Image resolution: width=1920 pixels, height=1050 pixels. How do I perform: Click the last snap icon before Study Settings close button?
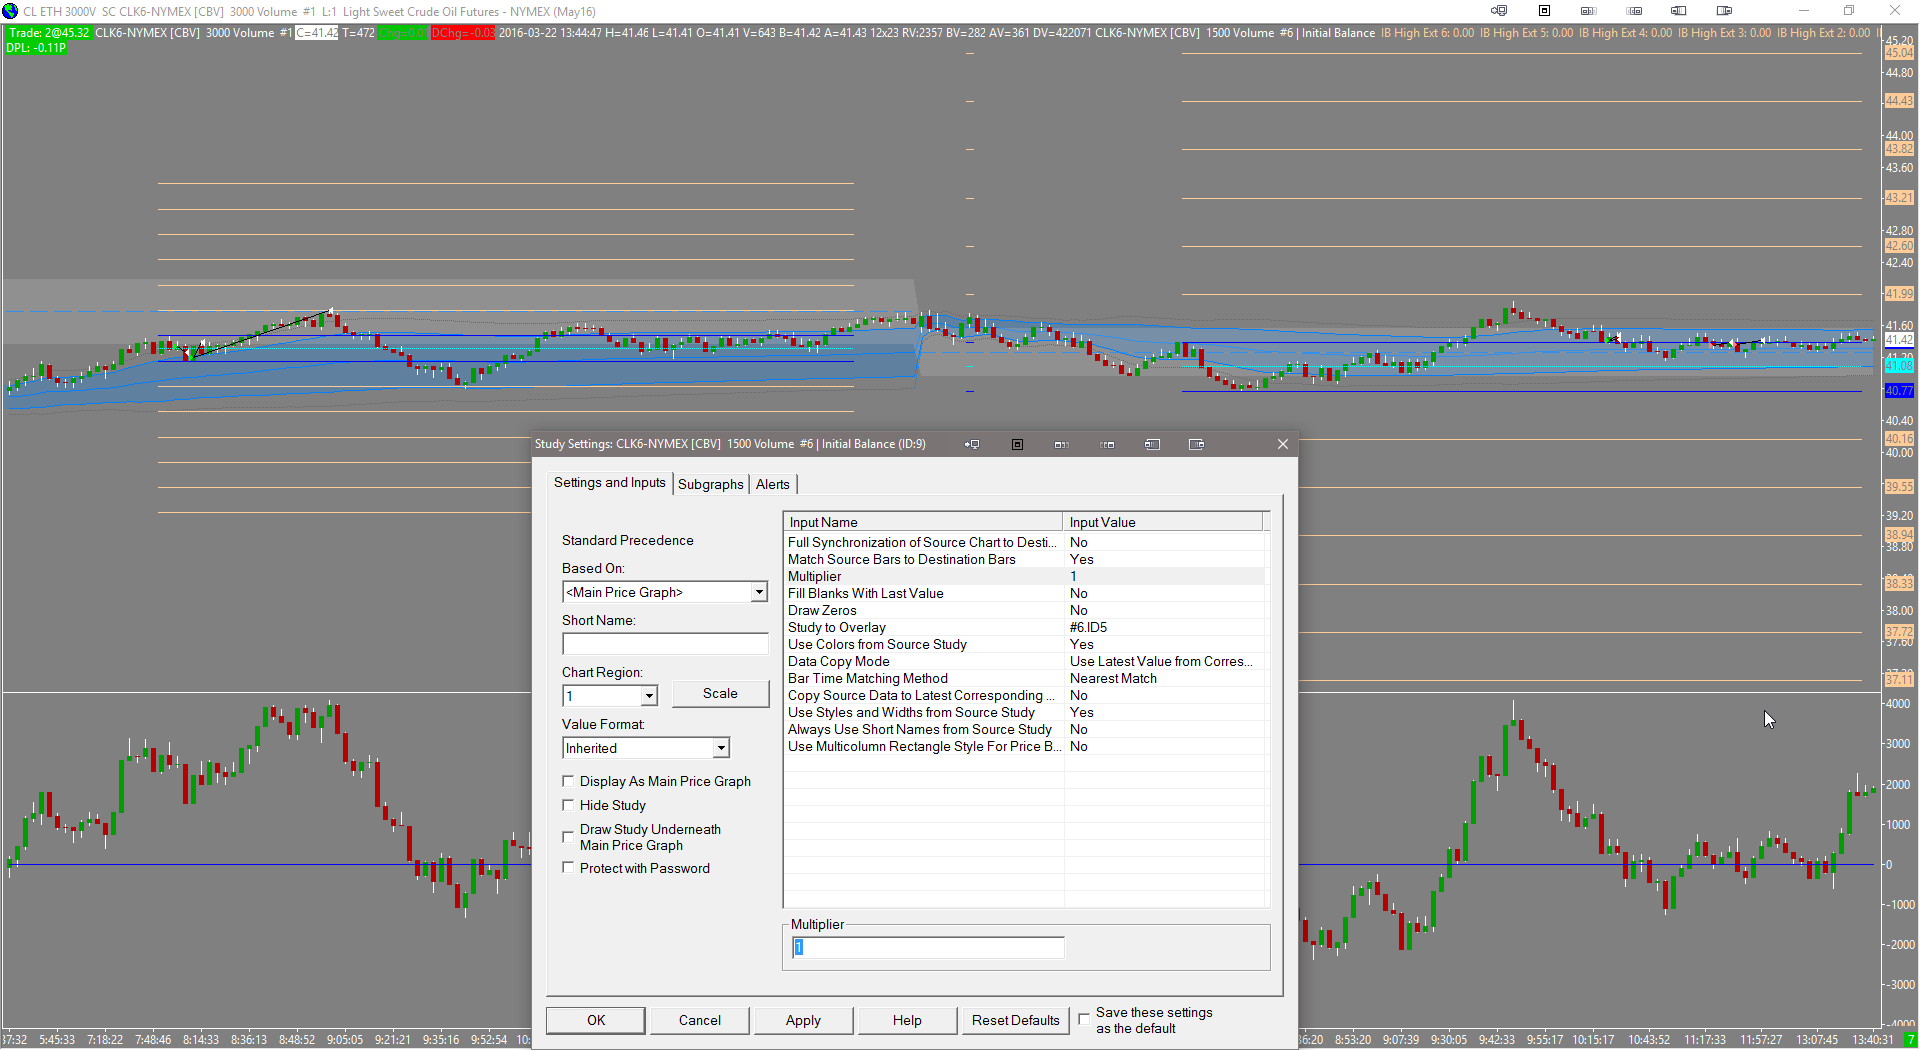point(1196,445)
